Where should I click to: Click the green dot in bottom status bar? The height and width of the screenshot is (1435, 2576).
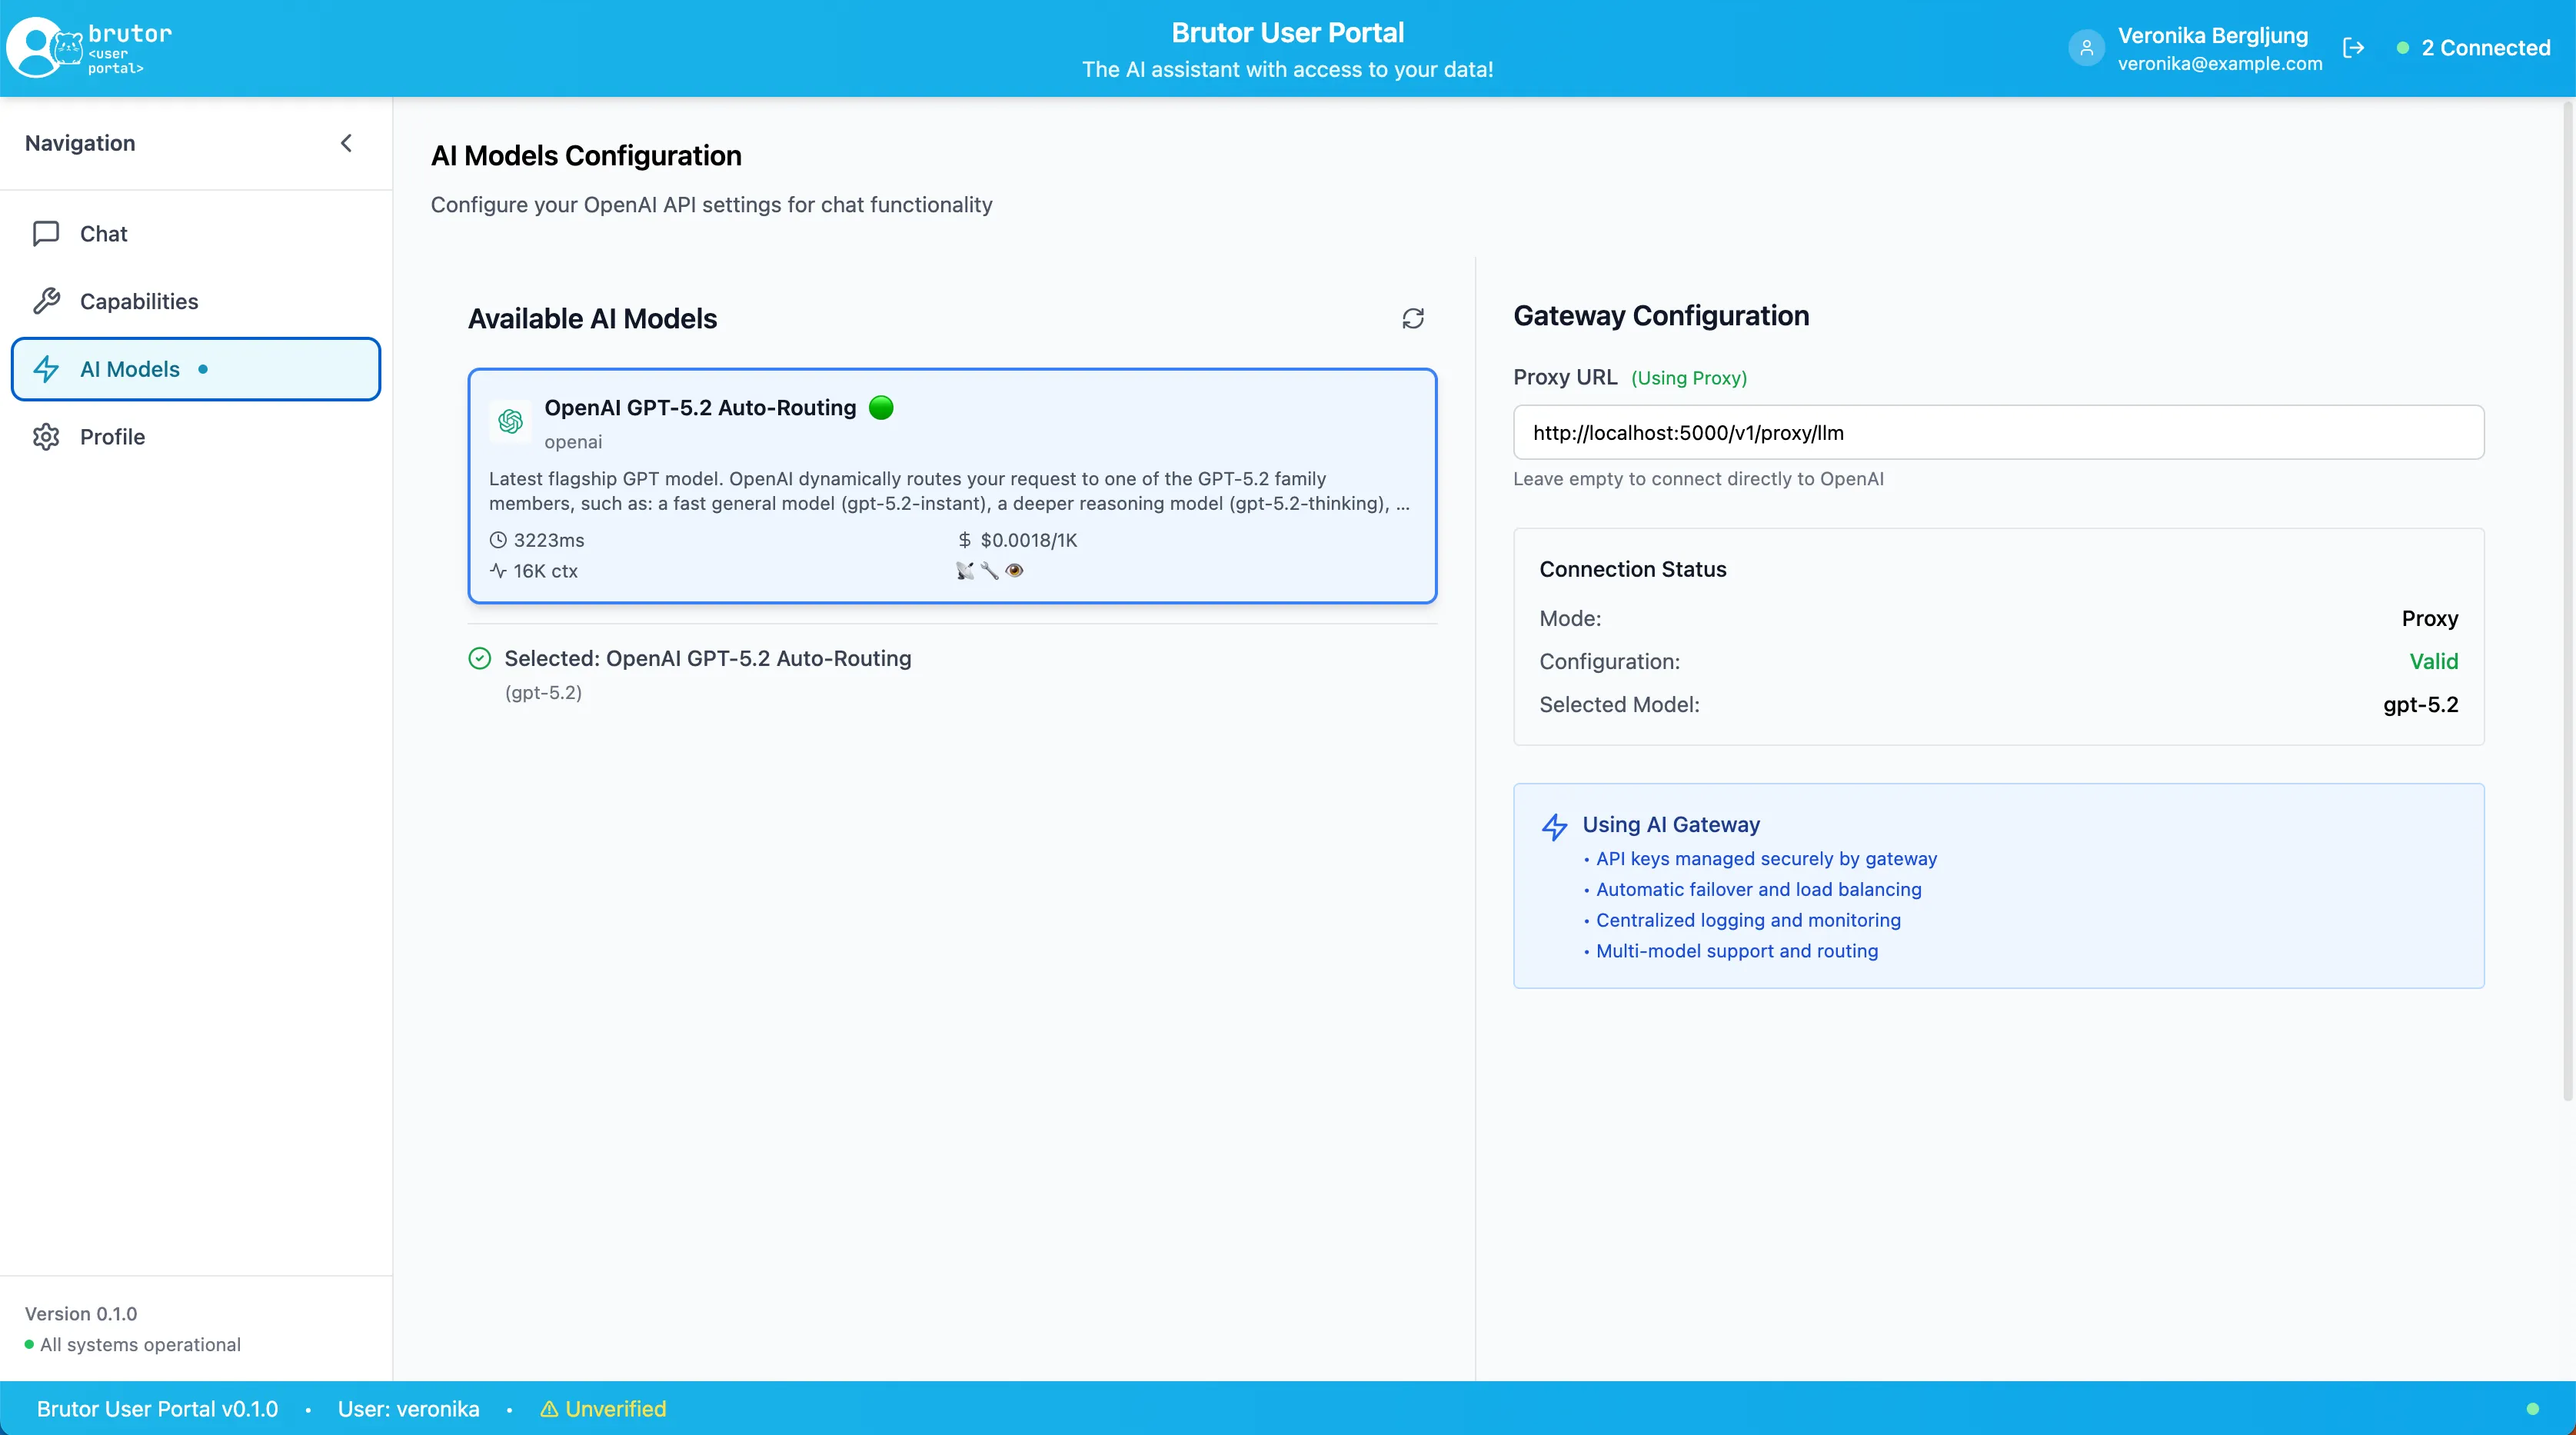(2532, 1409)
